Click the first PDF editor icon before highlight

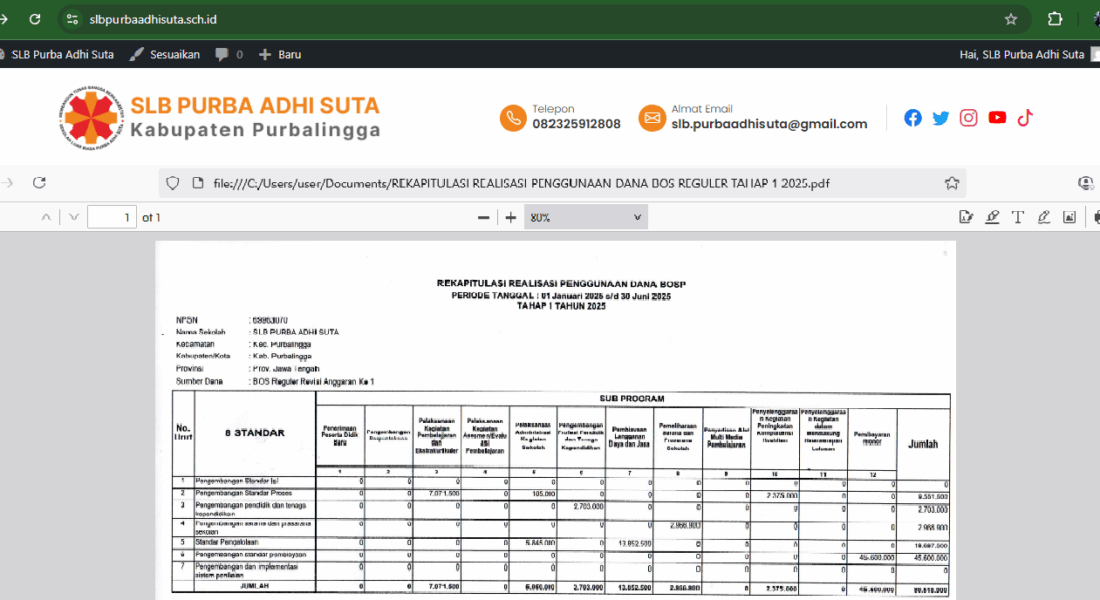[x=966, y=218]
